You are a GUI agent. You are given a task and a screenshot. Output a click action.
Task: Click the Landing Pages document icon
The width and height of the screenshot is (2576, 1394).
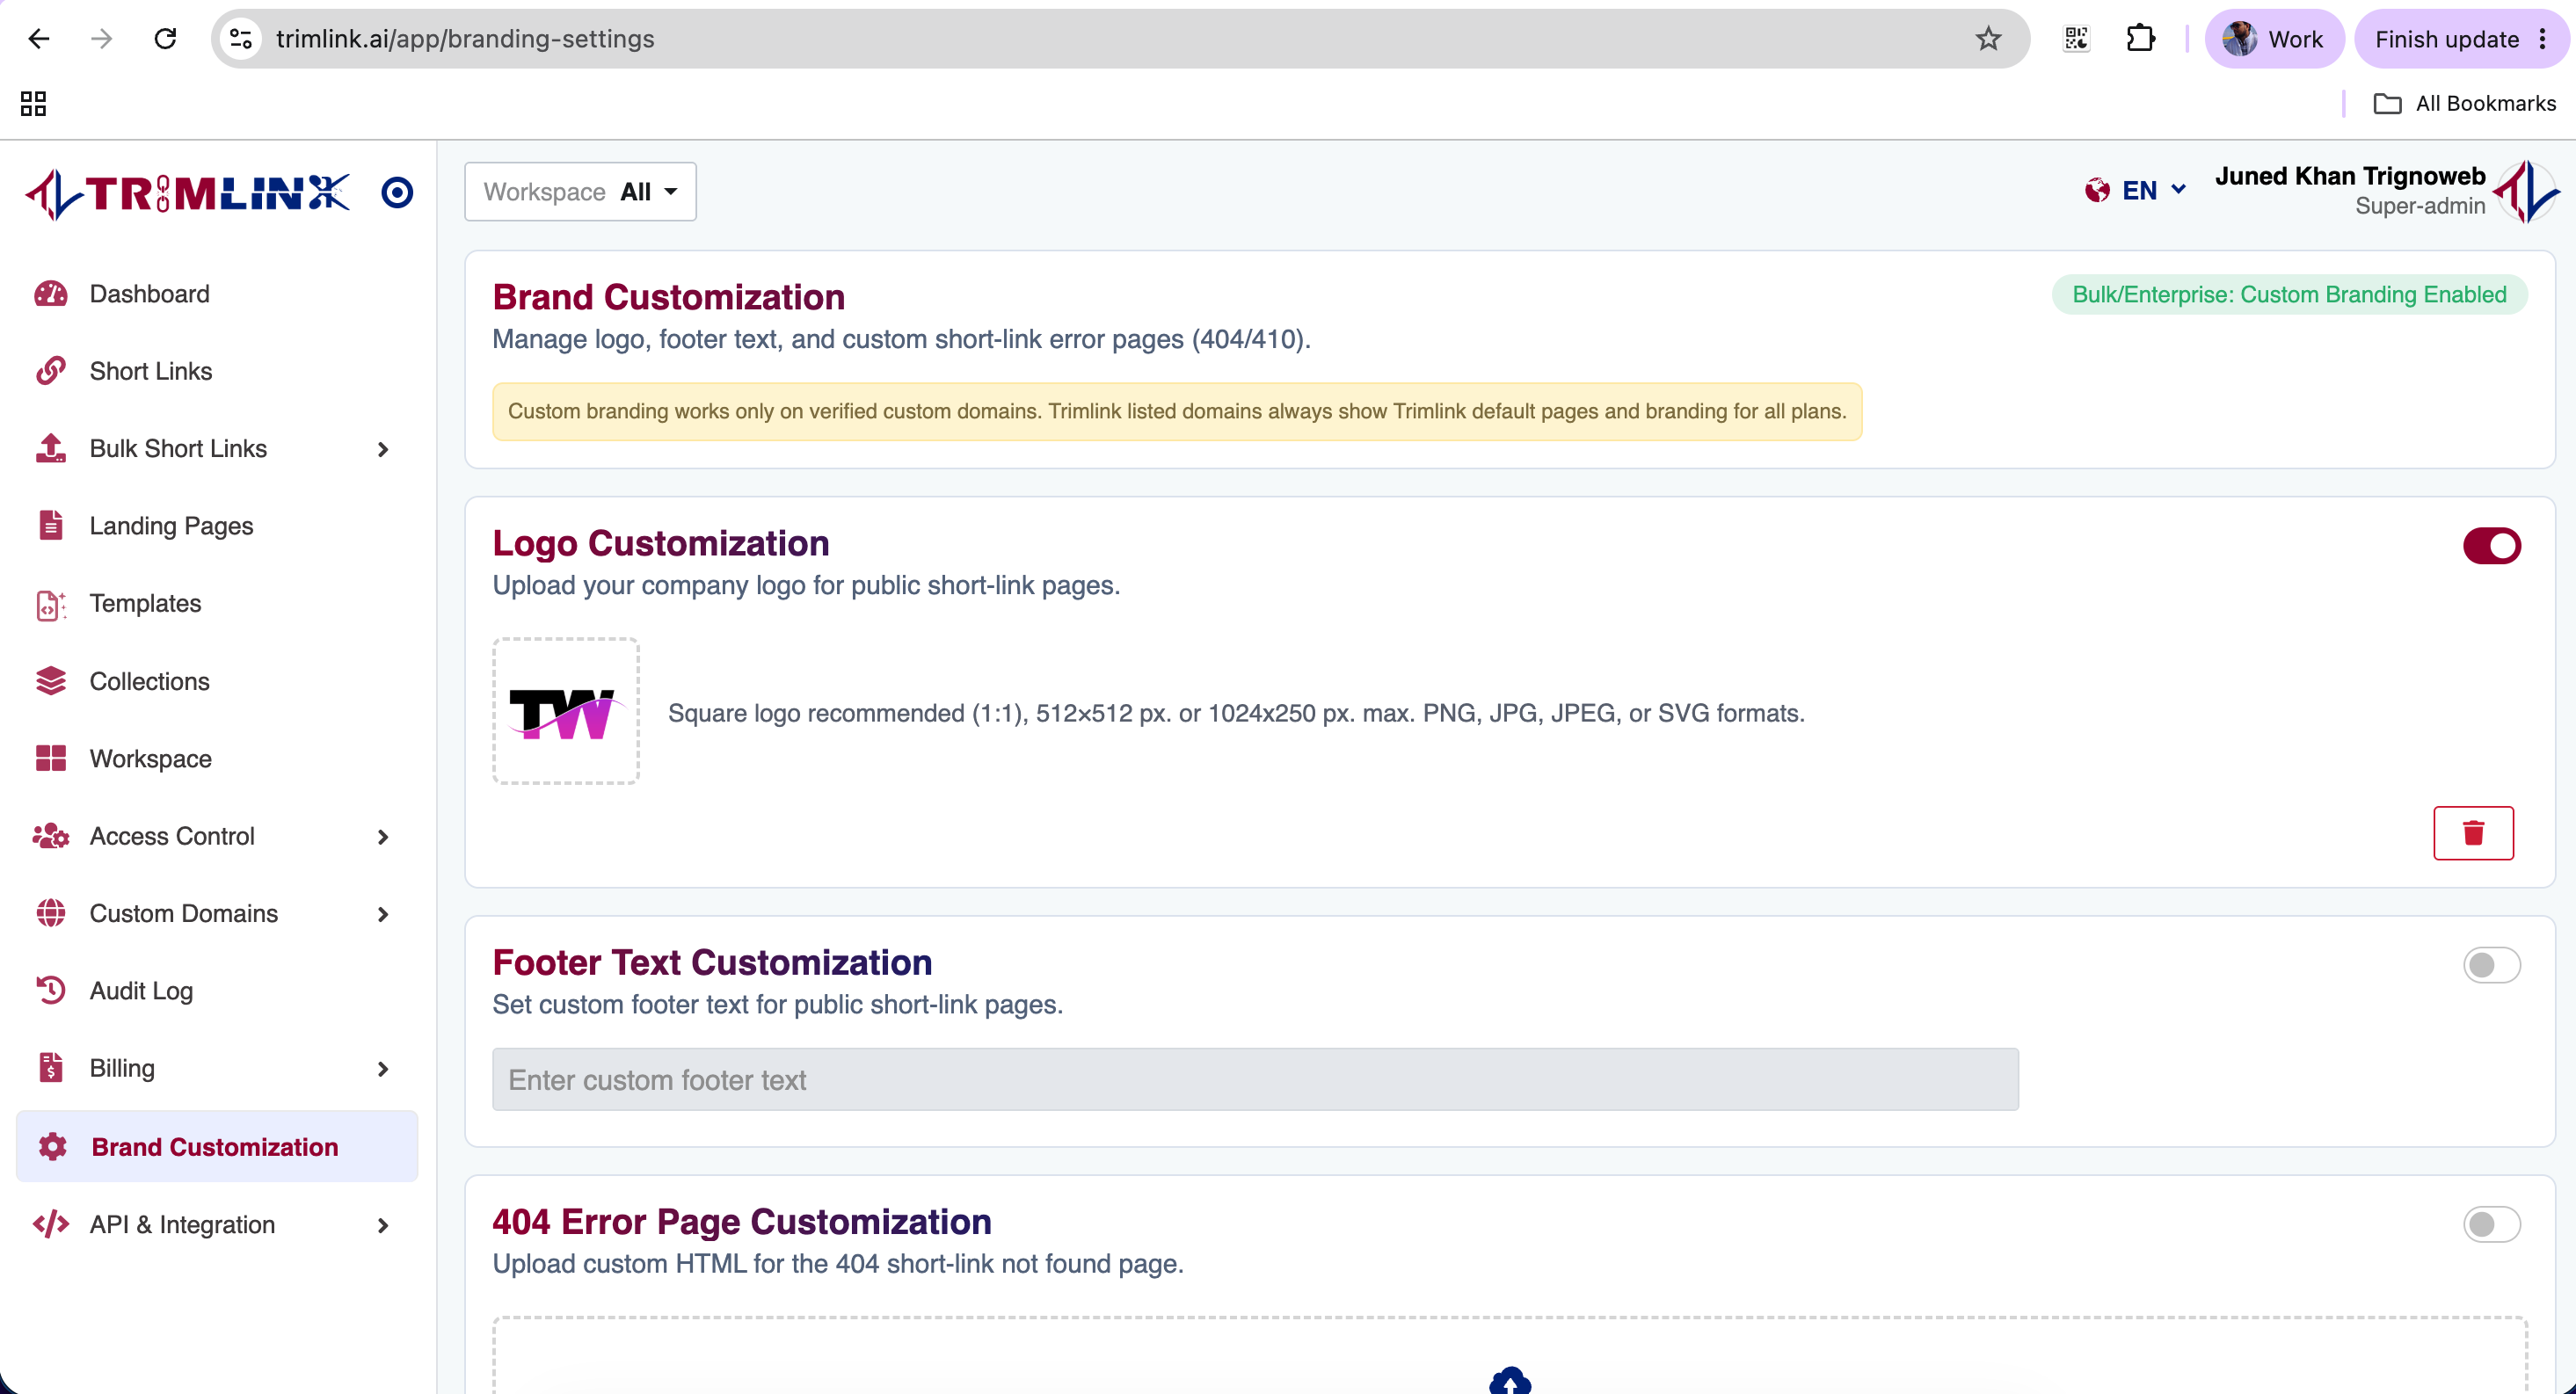tap(51, 525)
